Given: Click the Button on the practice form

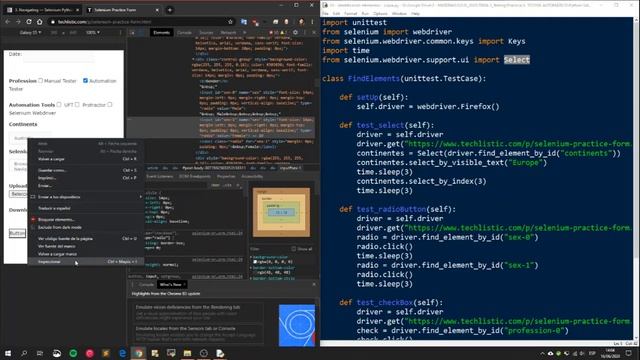Looking at the screenshot, I should pos(17,233).
